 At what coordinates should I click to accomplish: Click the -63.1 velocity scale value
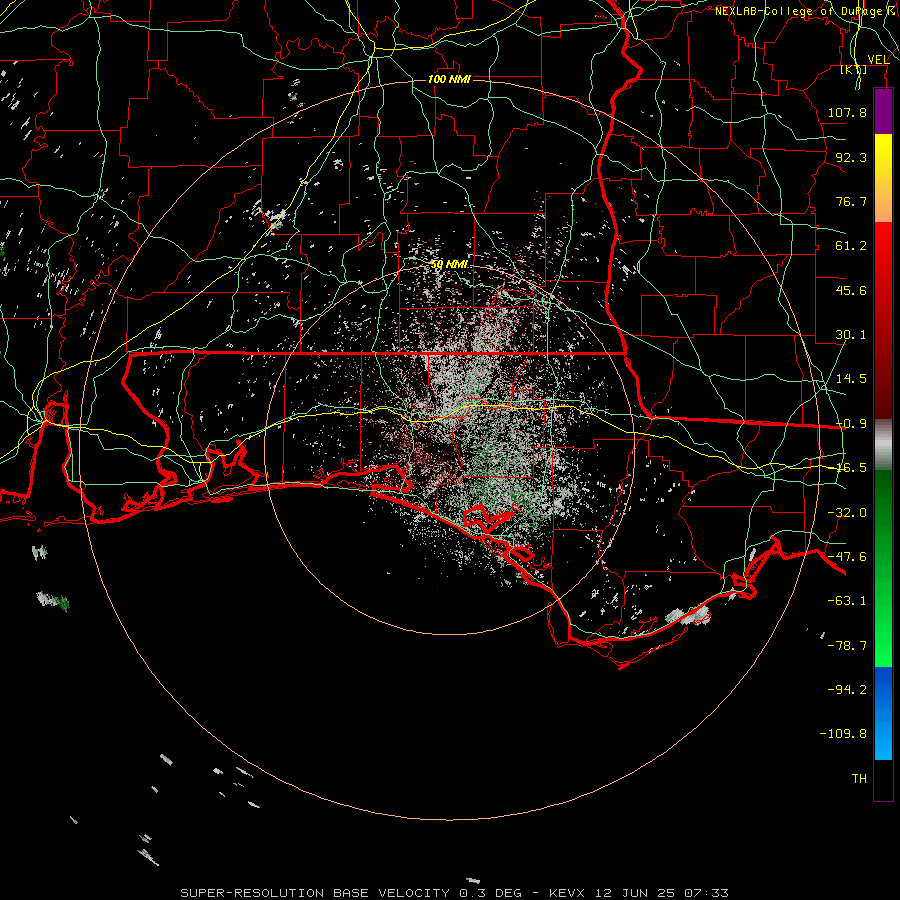point(847,601)
